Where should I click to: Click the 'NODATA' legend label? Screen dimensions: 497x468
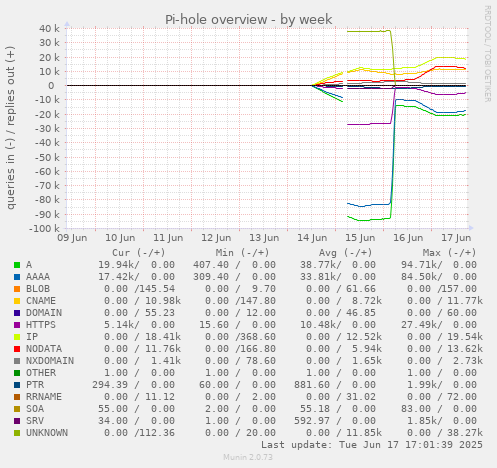[44, 349]
